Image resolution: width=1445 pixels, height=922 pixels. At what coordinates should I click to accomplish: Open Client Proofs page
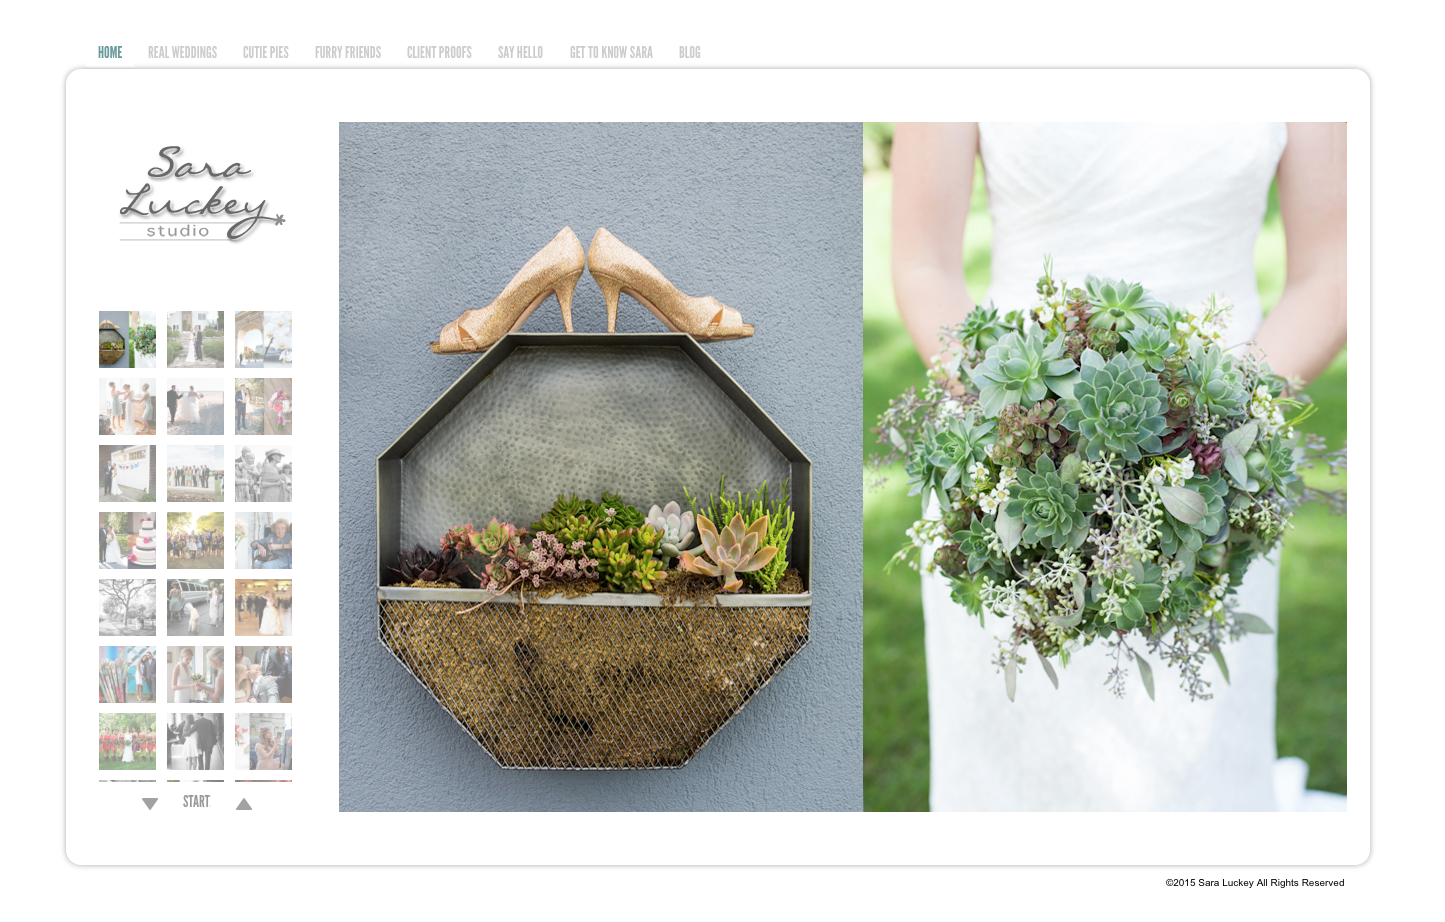point(439,53)
